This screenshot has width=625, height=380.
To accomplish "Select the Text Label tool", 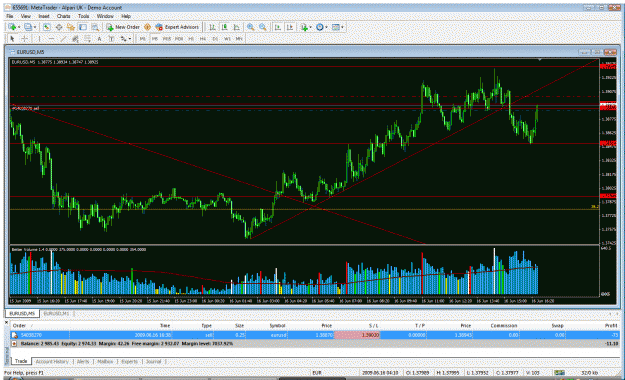I will point(112,39).
